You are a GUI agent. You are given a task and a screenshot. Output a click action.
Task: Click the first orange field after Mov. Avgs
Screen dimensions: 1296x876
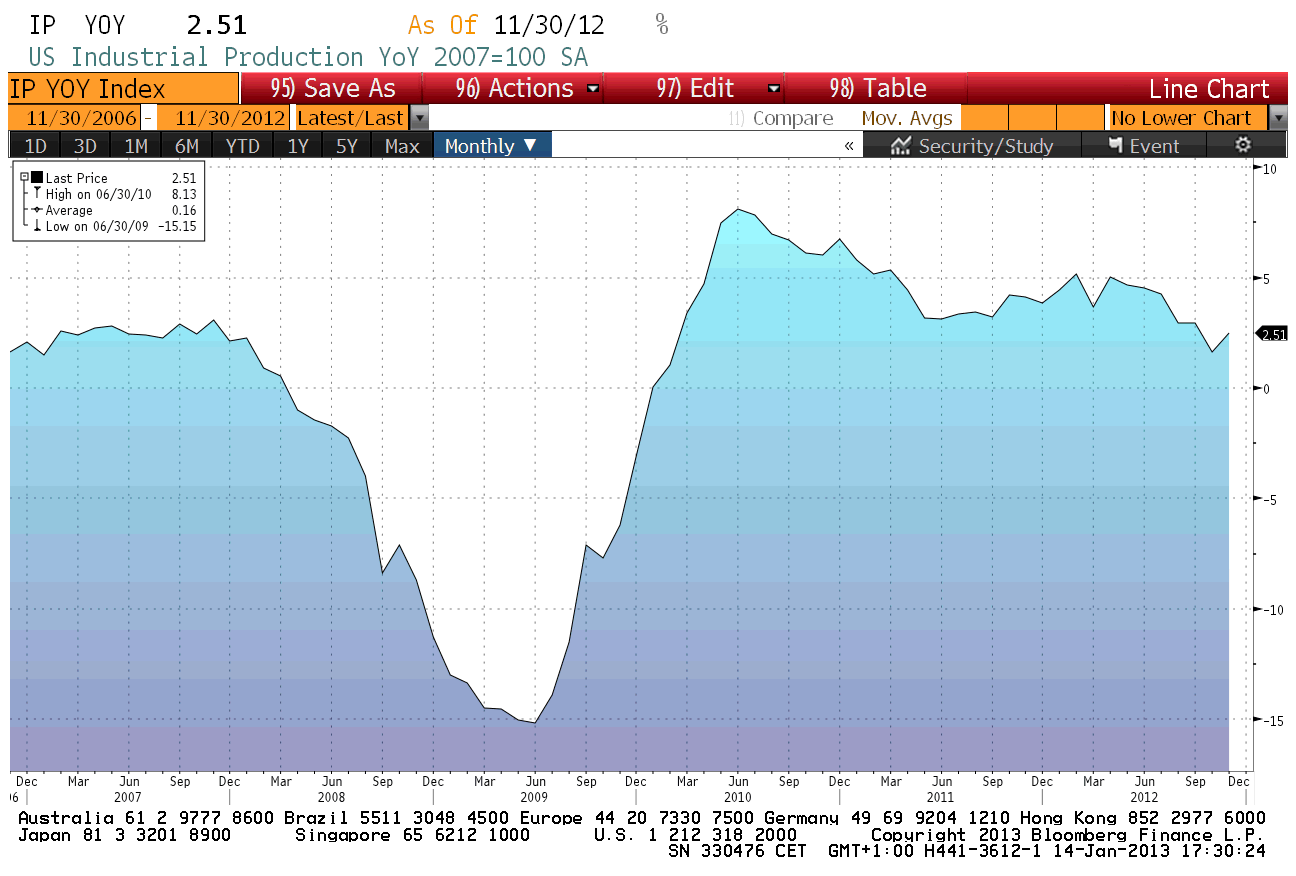pyautogui.click(x=983, y=118)
